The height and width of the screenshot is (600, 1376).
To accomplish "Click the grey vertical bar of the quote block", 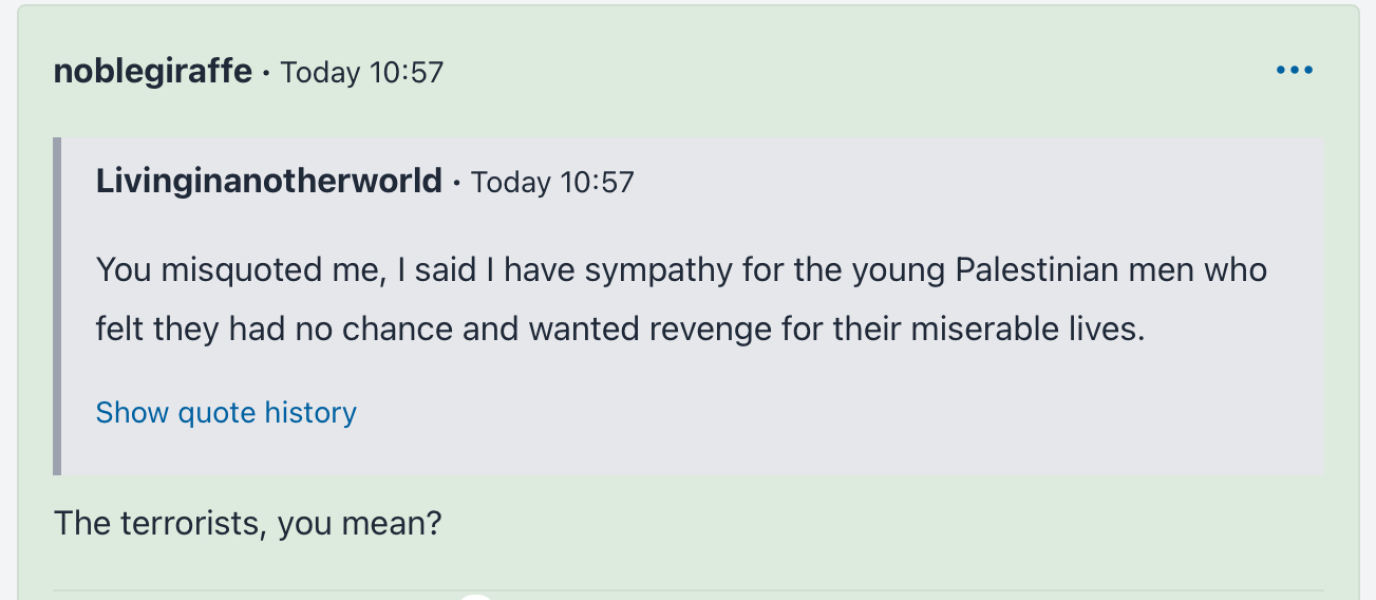I will pyautogui.click(x=57, y=306).
